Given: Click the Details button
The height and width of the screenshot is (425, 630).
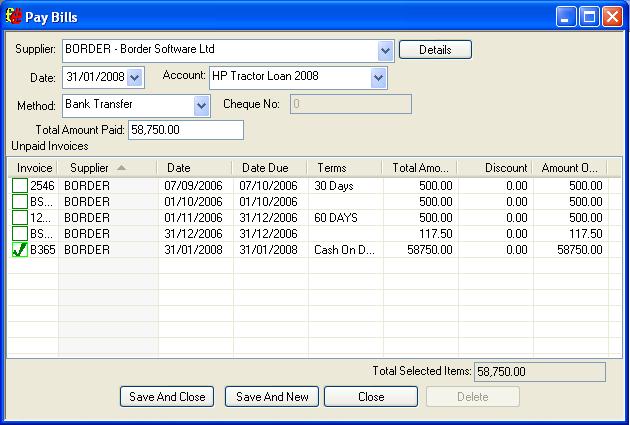Looking at the screenshot, I should [x=435, y=50].
